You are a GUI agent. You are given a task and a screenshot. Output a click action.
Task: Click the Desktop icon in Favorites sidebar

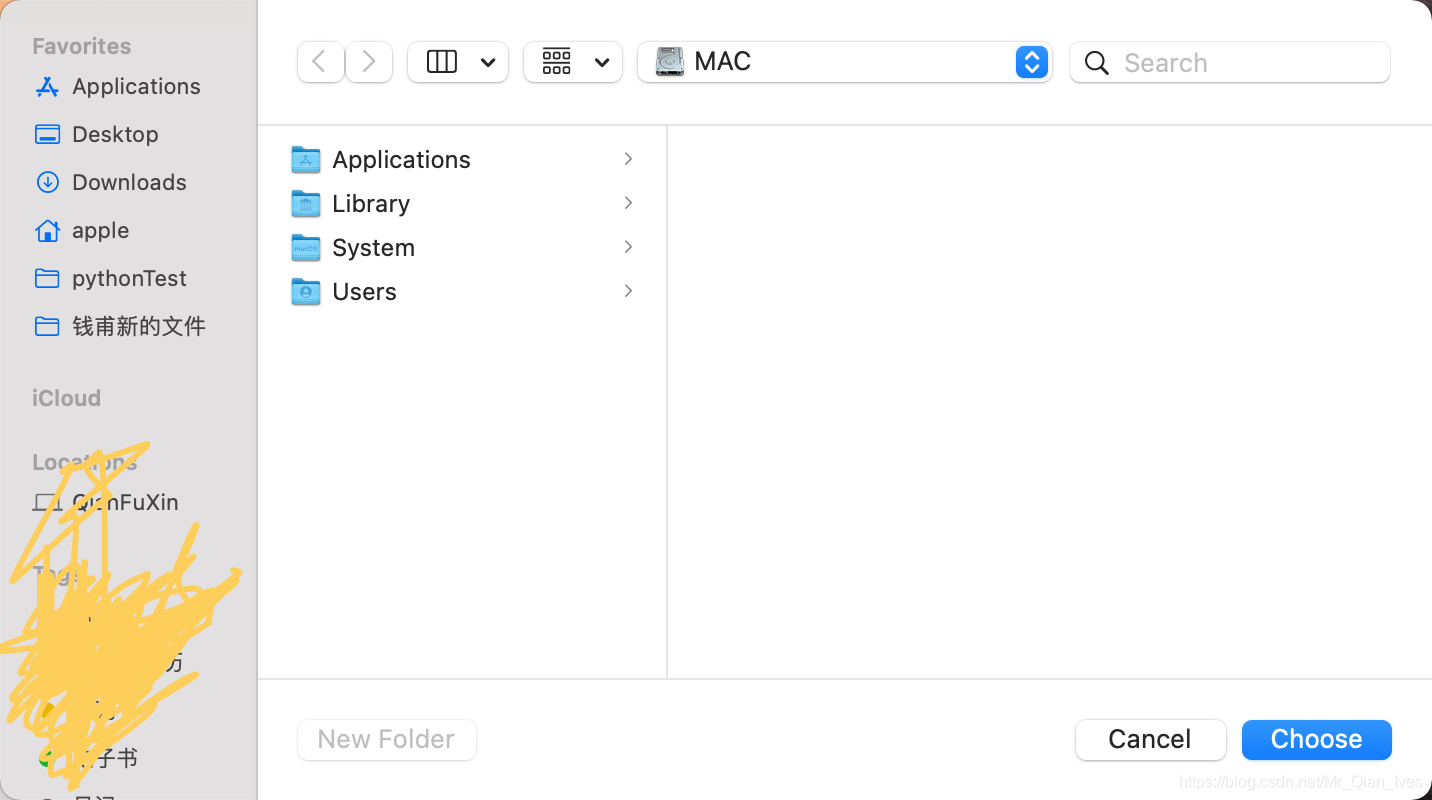pos(47,134)
